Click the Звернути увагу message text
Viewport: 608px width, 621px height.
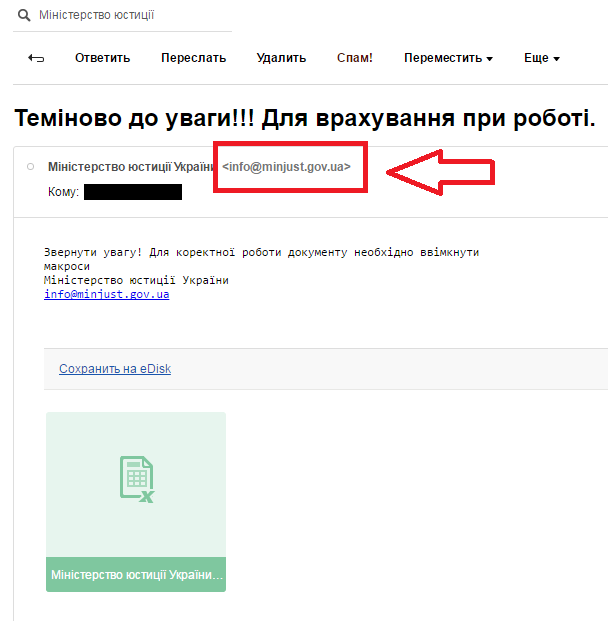pos(260,253)
